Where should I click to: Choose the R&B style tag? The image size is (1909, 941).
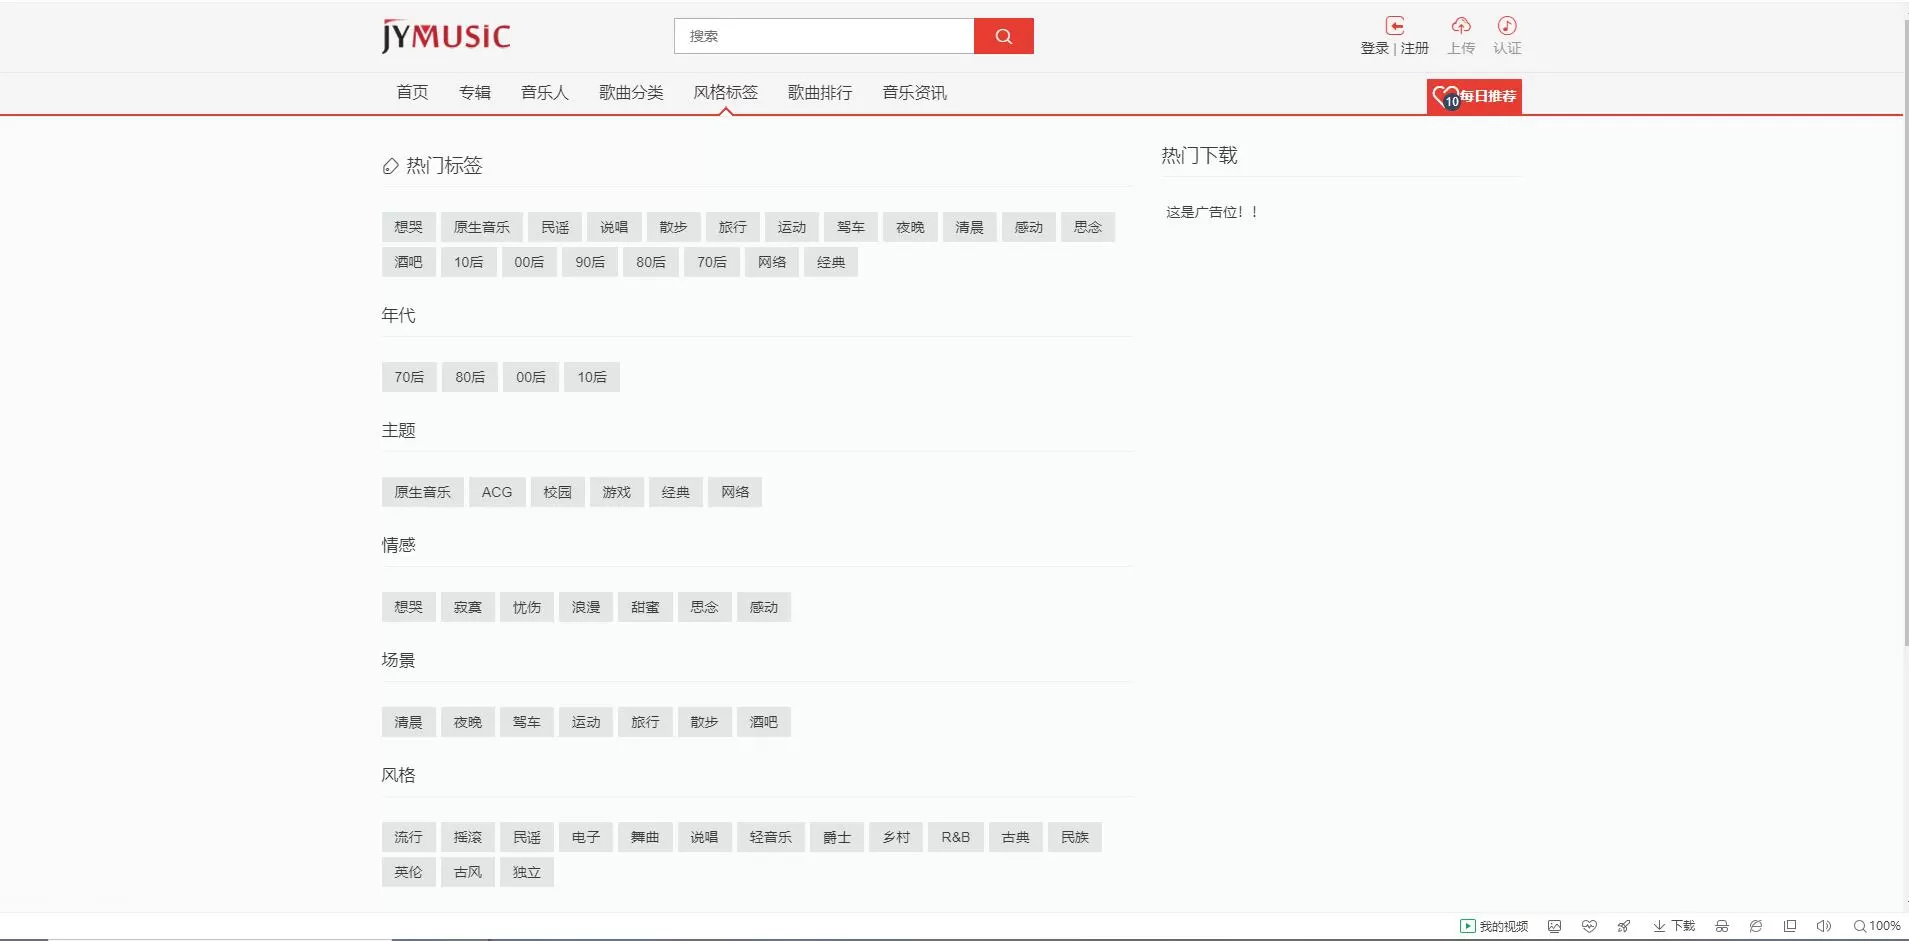(956, 837)
